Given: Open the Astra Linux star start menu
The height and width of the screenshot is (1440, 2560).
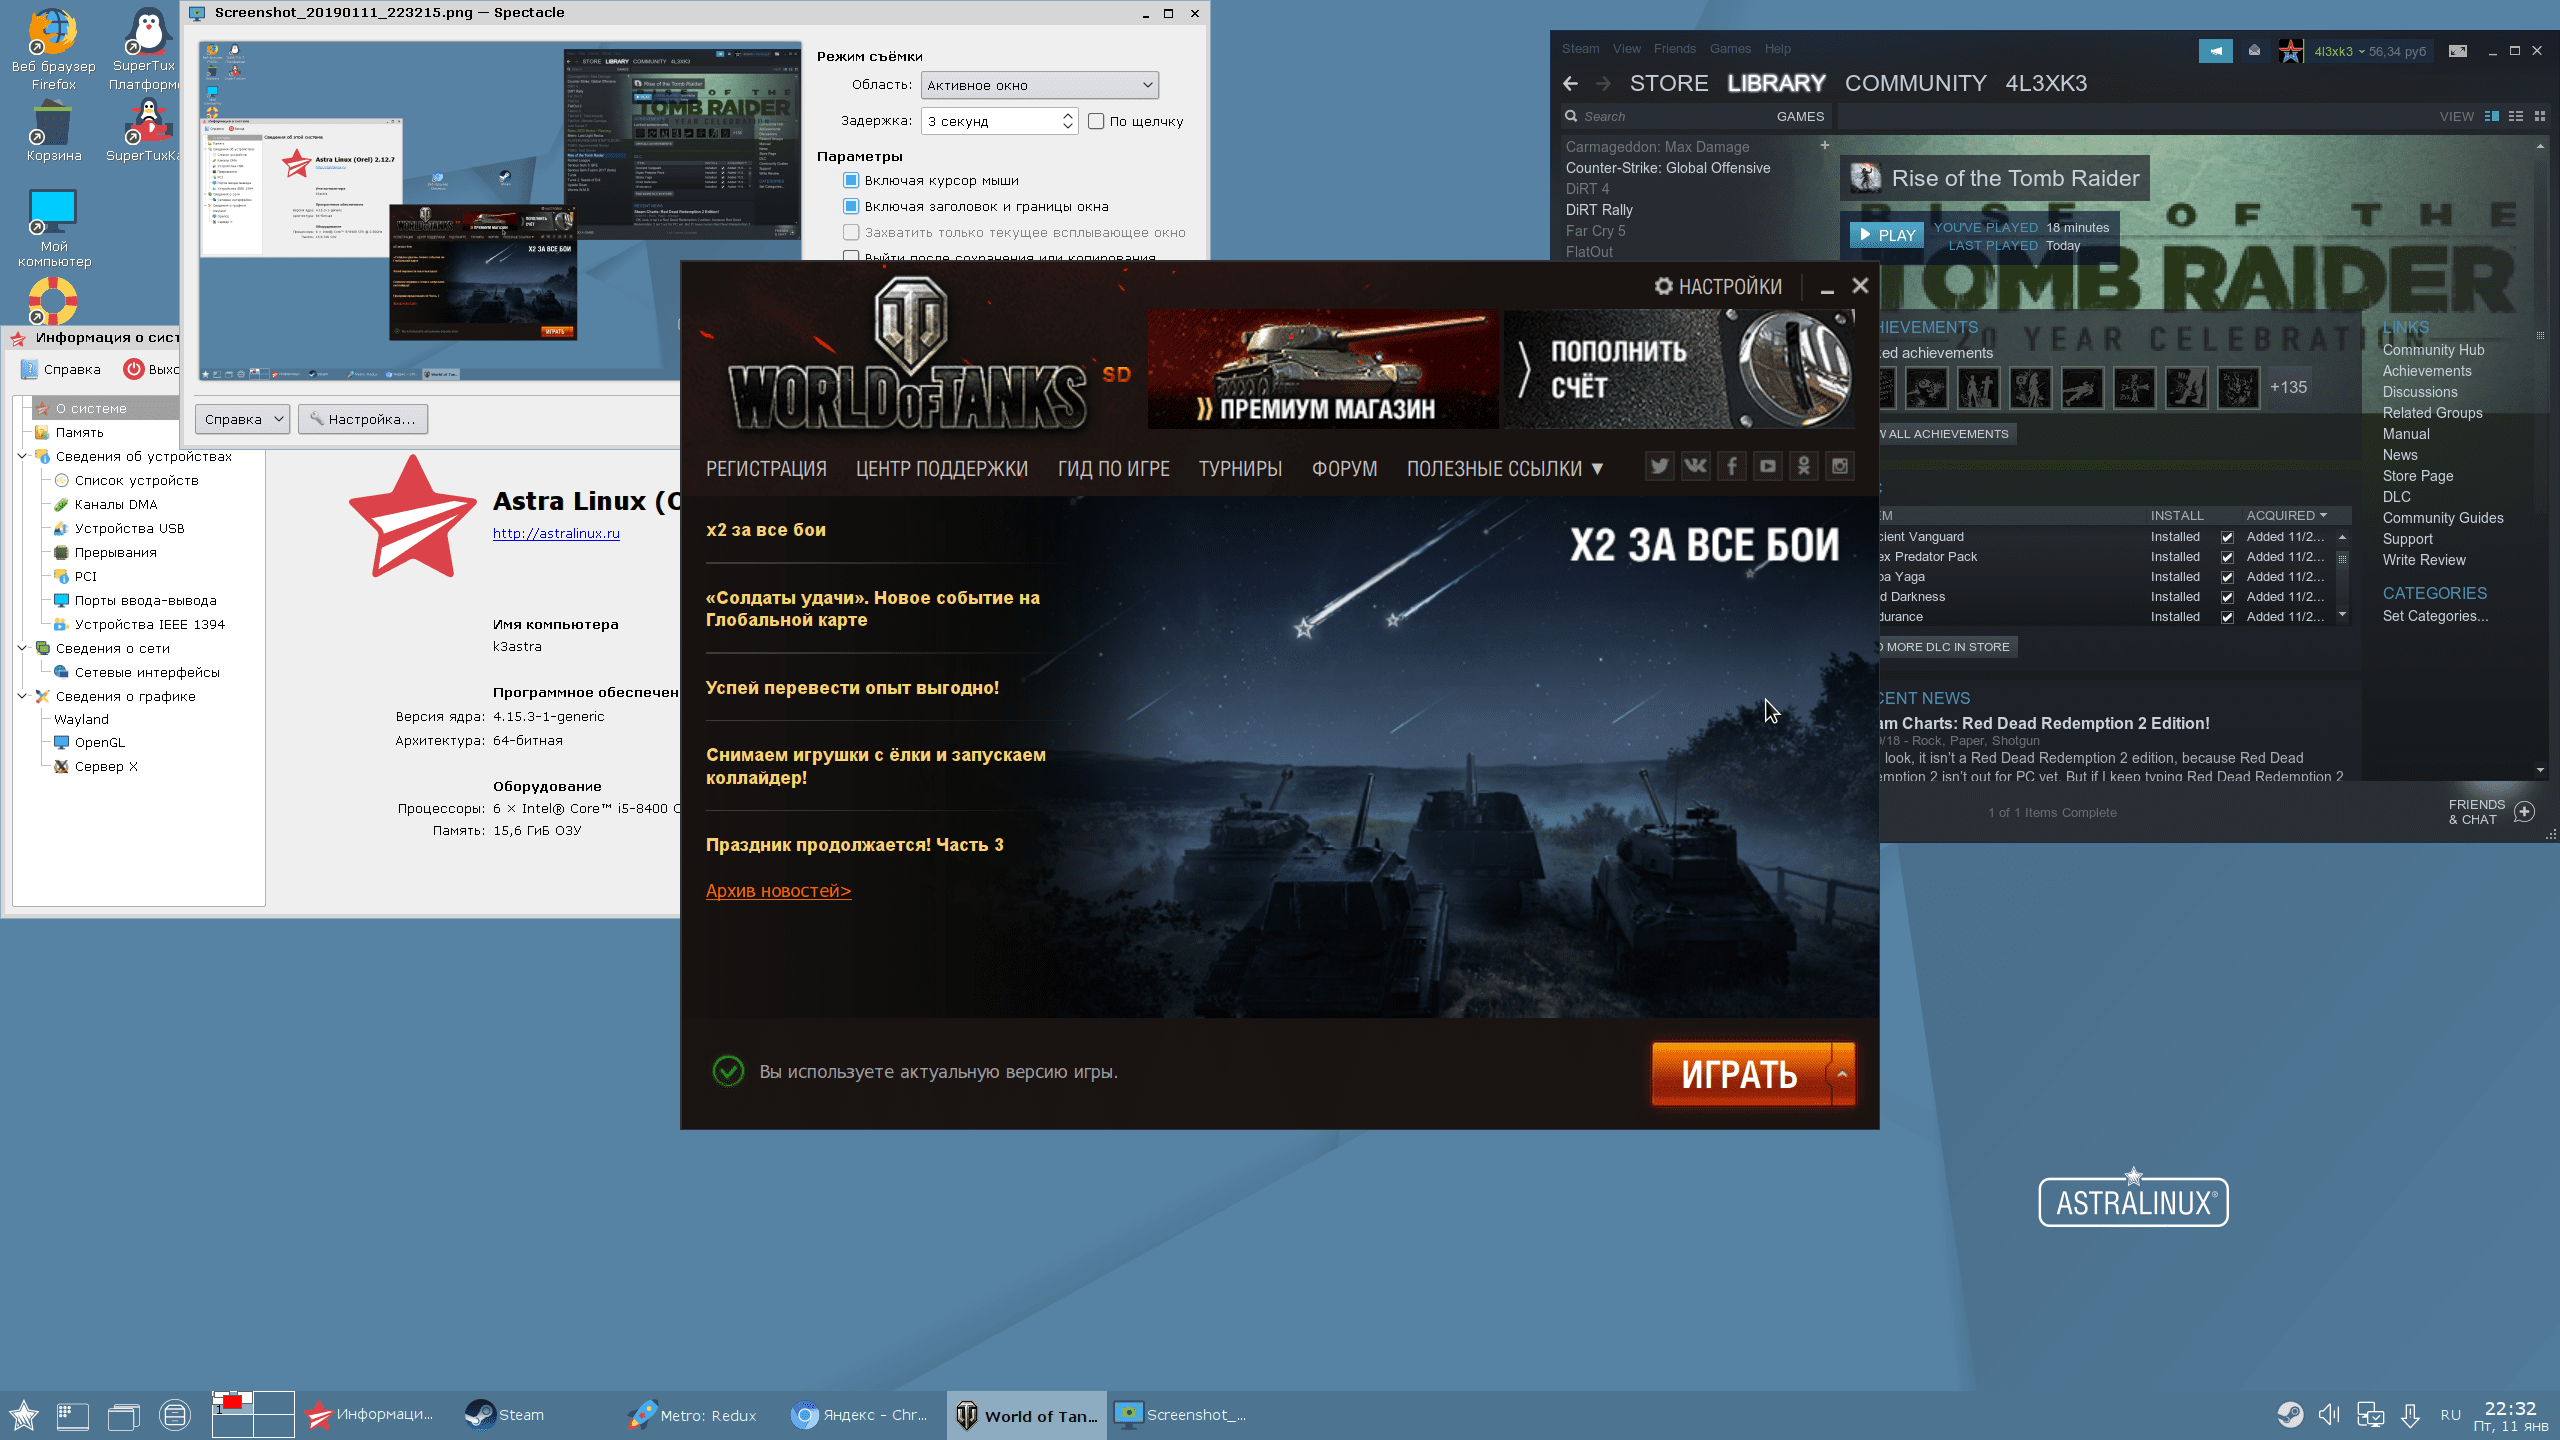Looking at the screenshot, I should [x=24, y=1415].
